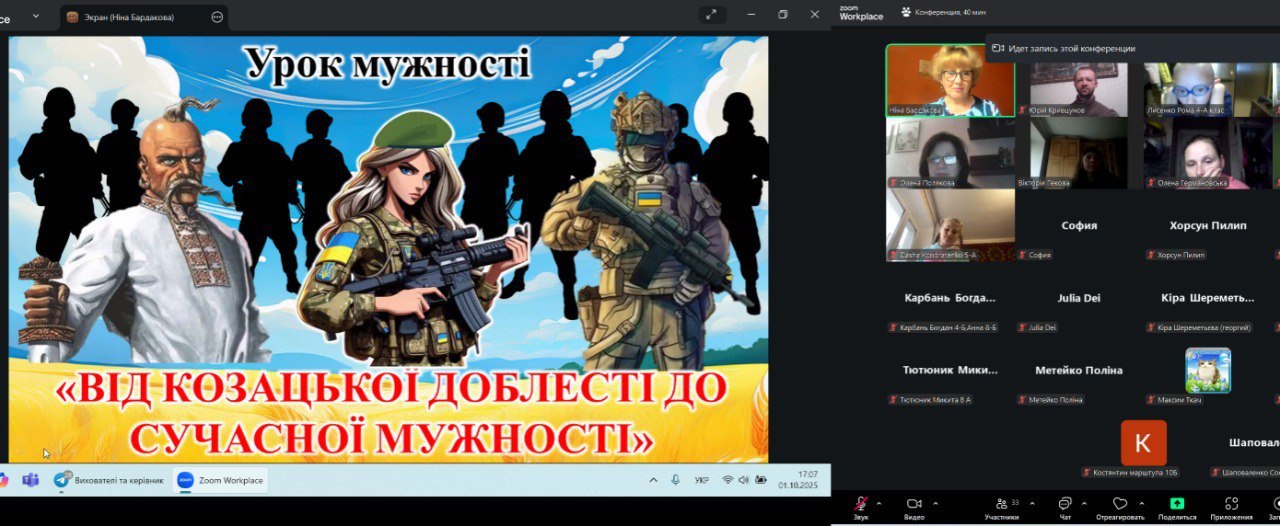The image size is (1280, 526).
Task: Open the Конференция meeting info at the top
Action: point(943,12)
